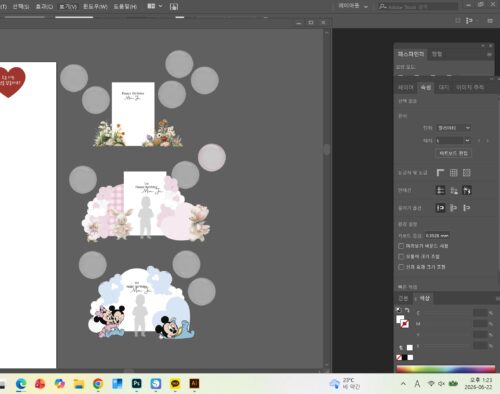Image resolution: width=500 pixels, height=394 pixels.
Task: Open the Pathfinder panel options menu
Action: [x=489, y=54]
